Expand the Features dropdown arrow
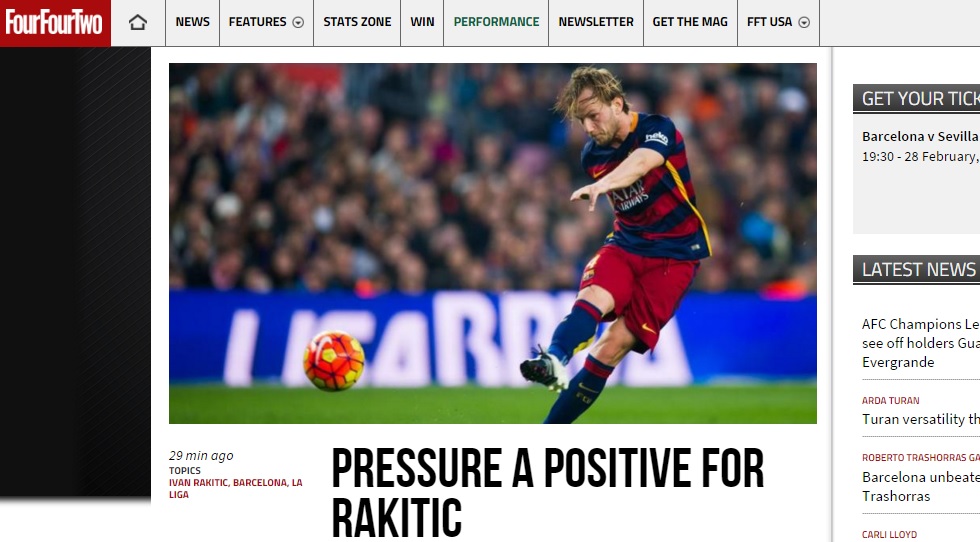The image size is (980, 542). point(299,23)
